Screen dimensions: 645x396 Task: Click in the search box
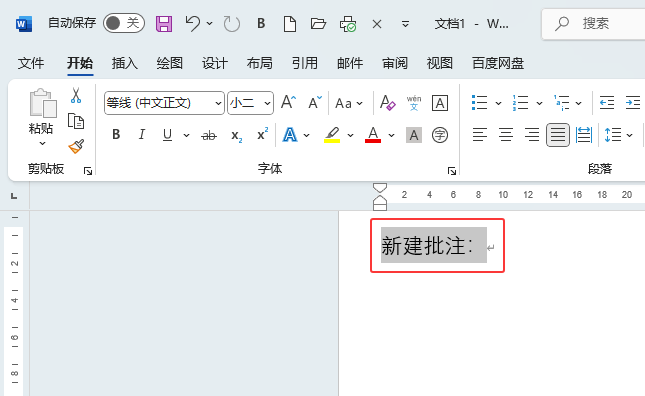pyautogui.click(x=594, y=24)
